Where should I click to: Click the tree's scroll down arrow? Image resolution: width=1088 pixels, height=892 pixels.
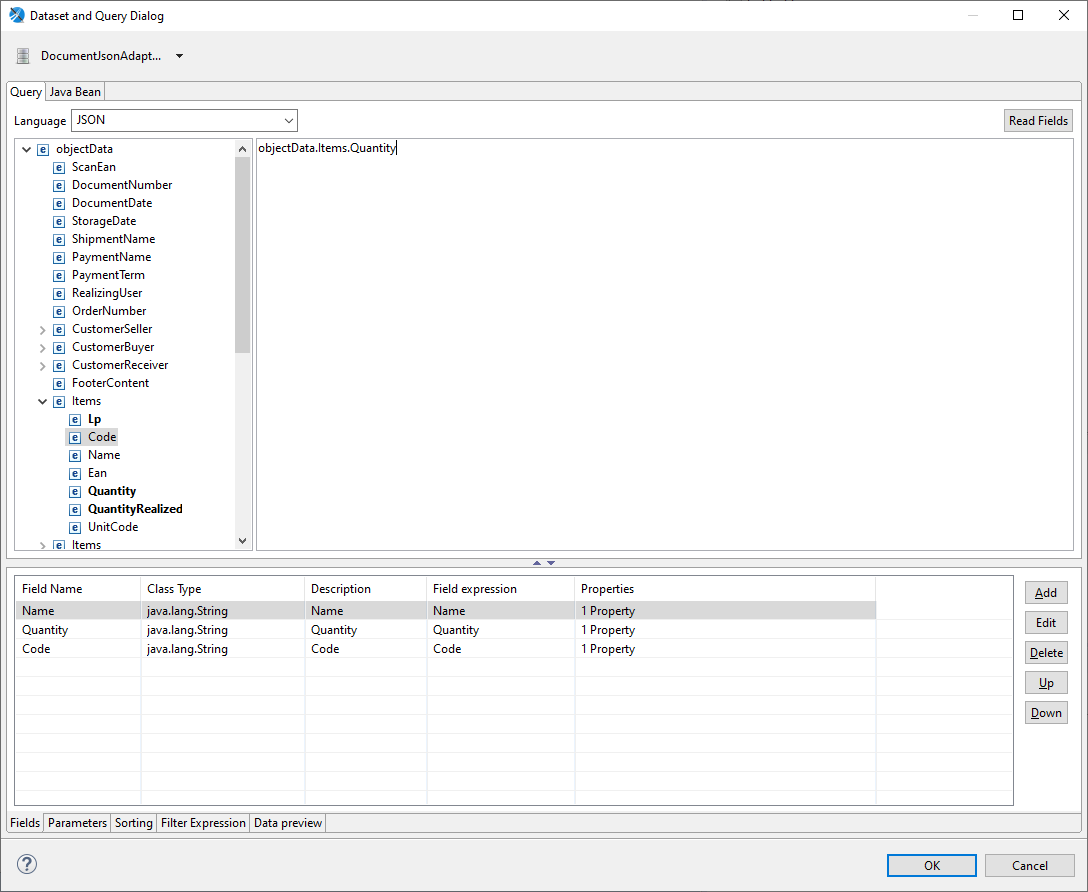[242, 541]
